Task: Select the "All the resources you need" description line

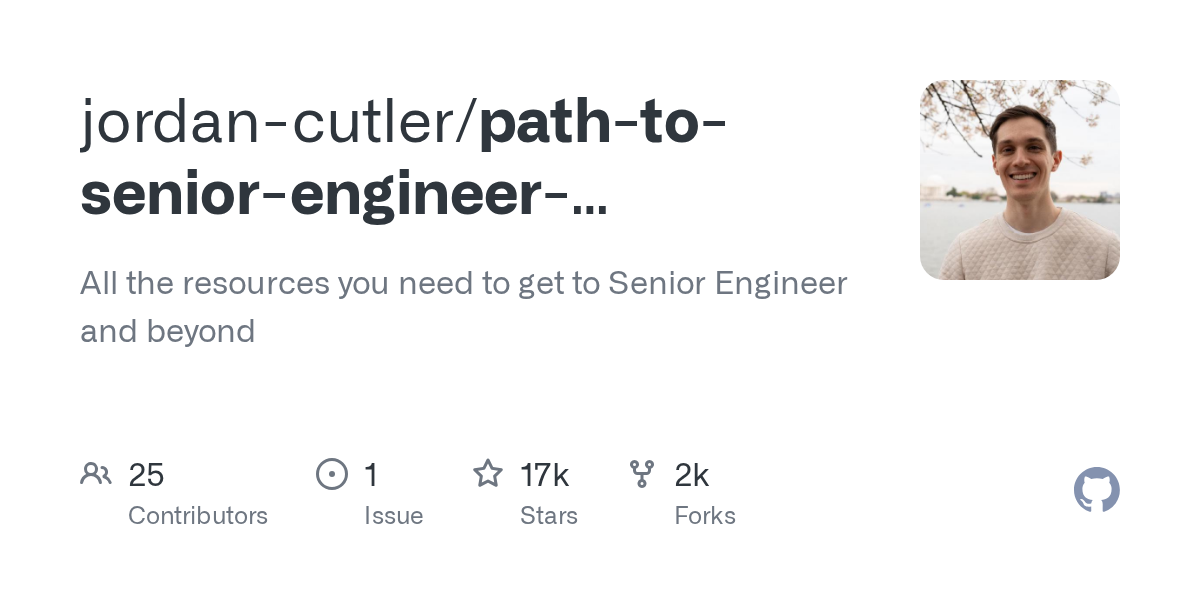Action: (x=464, y=284)
